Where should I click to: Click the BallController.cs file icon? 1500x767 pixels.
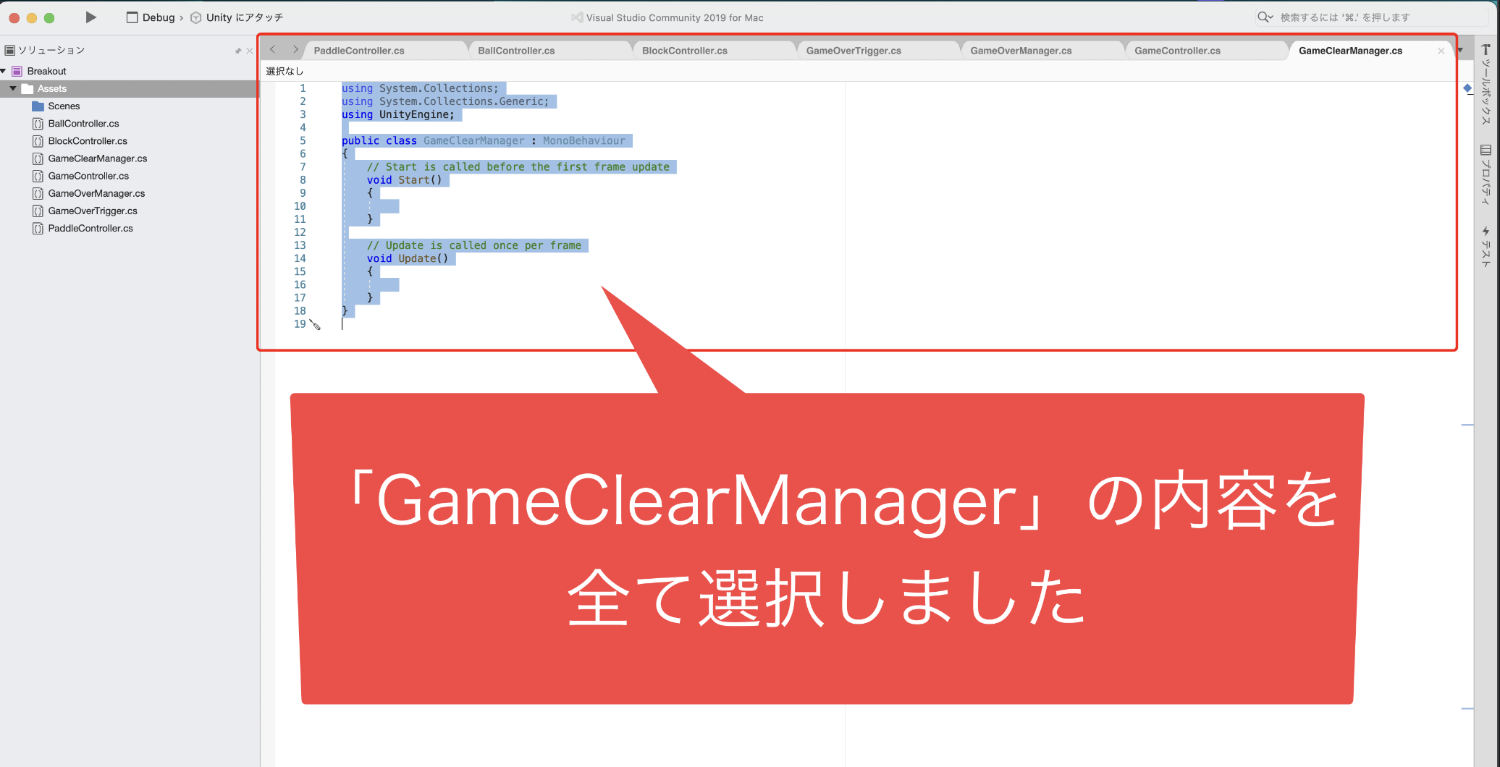(38, 123)
